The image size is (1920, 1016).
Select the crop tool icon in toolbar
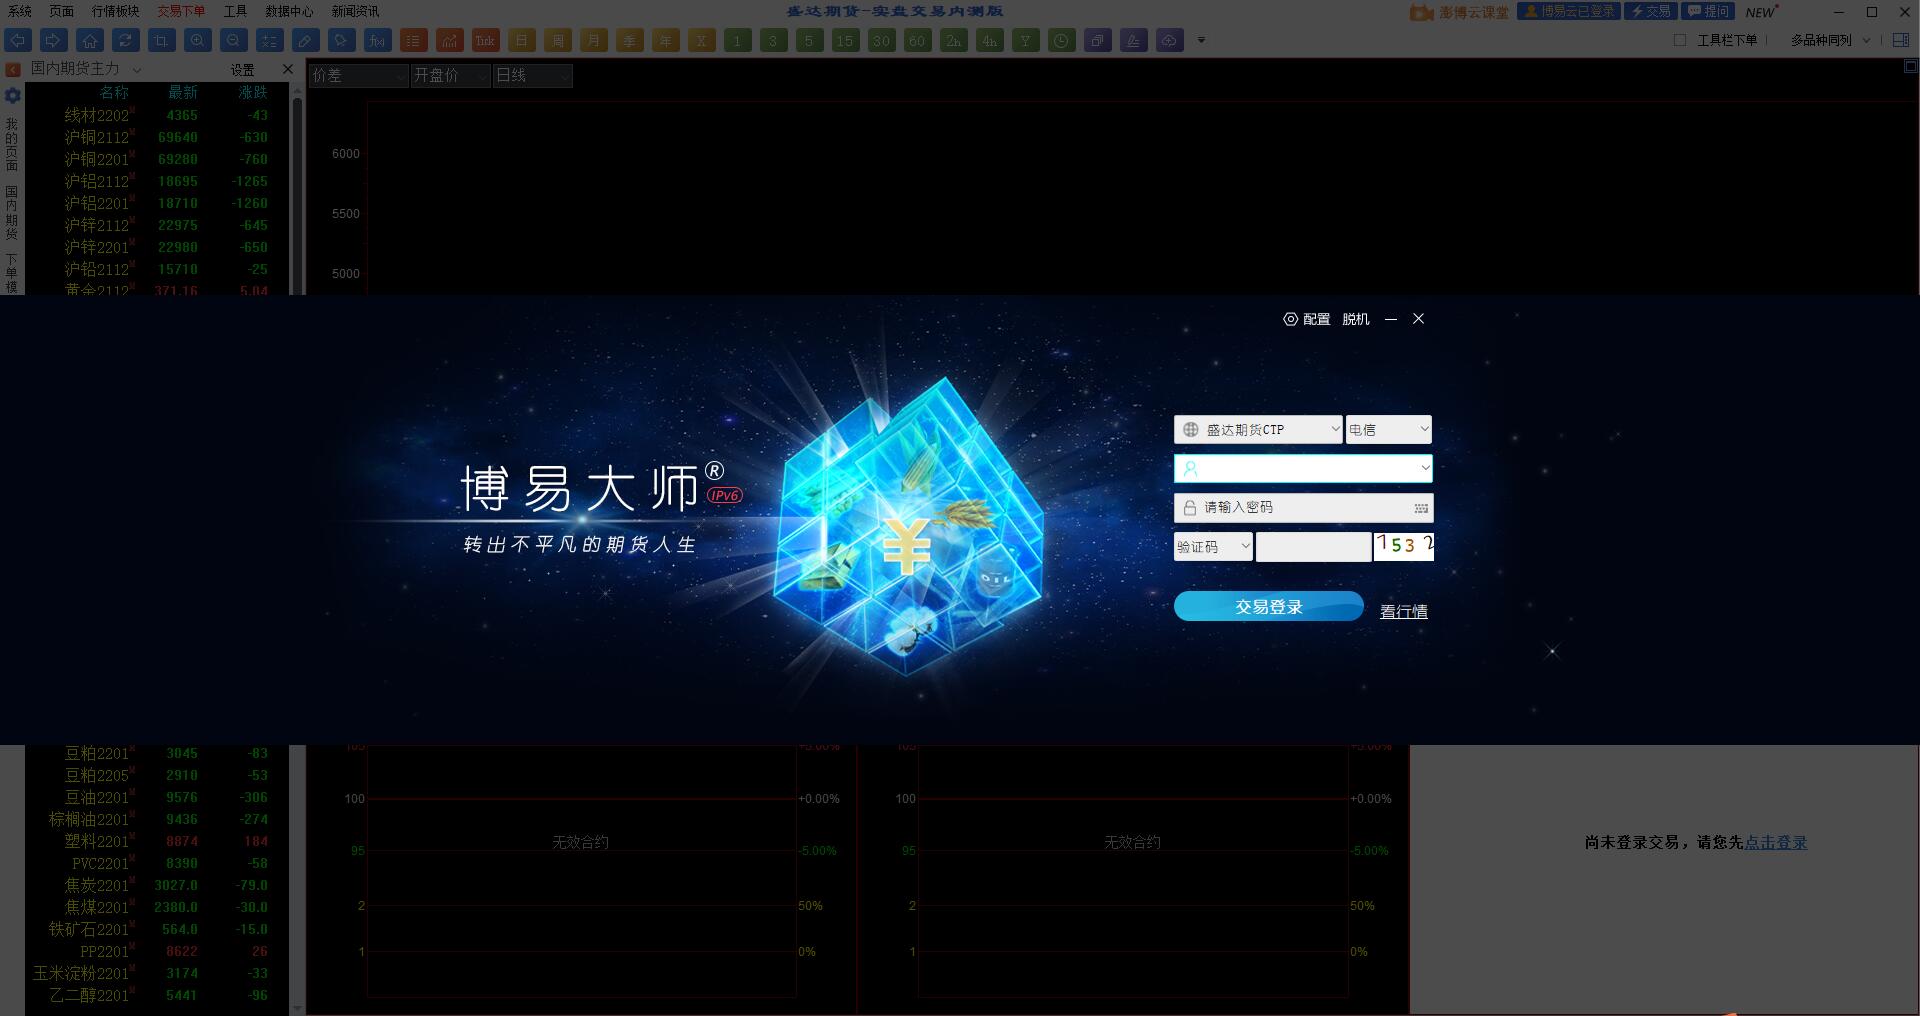point(162,40)
